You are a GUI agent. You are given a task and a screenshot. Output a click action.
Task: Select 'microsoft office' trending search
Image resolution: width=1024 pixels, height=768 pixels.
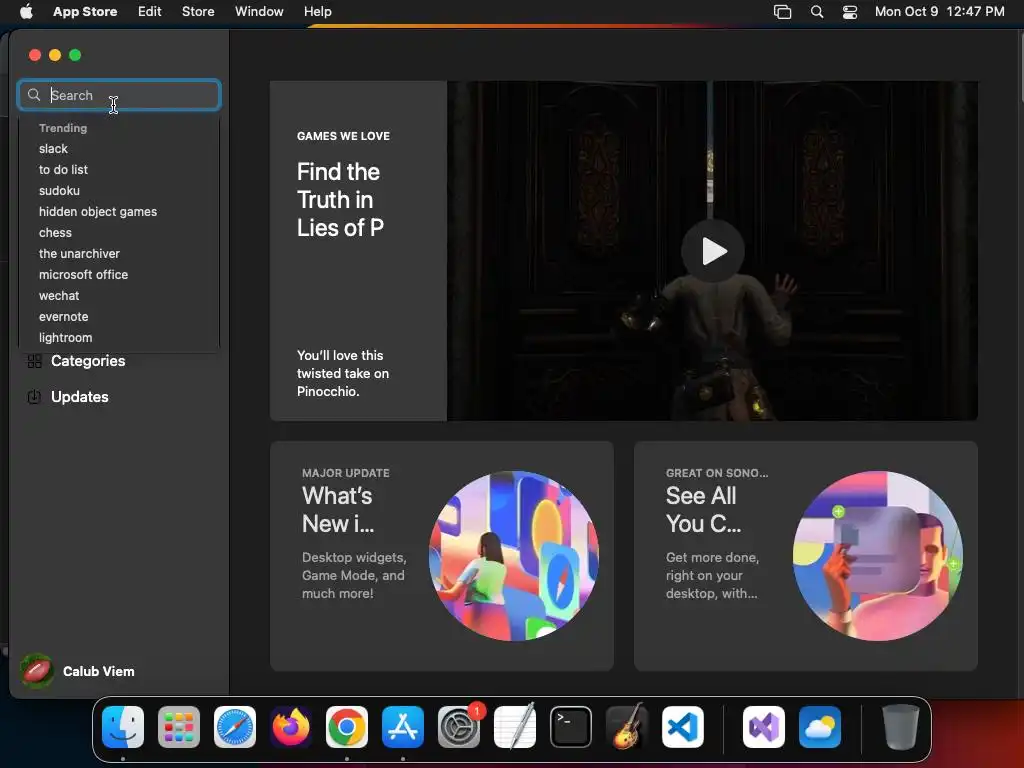pos(83,275)
